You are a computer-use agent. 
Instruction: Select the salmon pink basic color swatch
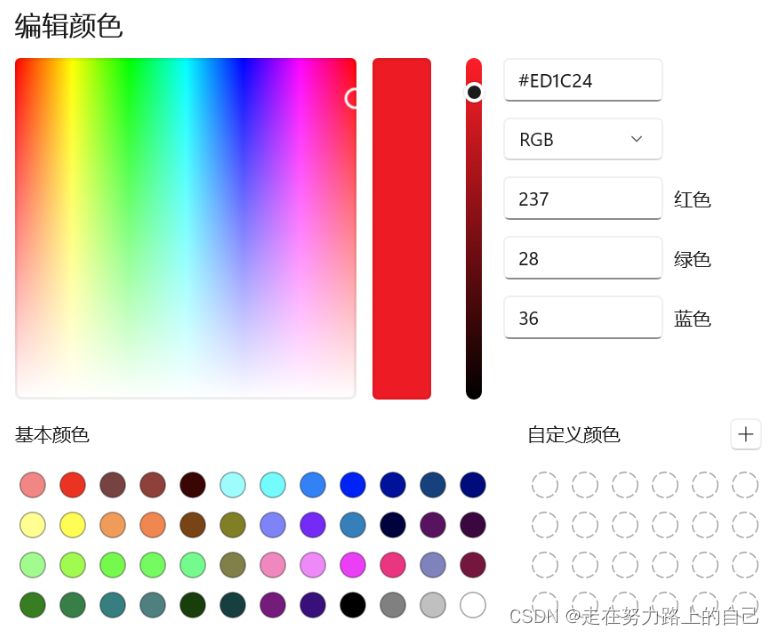(x=33, y=484)
